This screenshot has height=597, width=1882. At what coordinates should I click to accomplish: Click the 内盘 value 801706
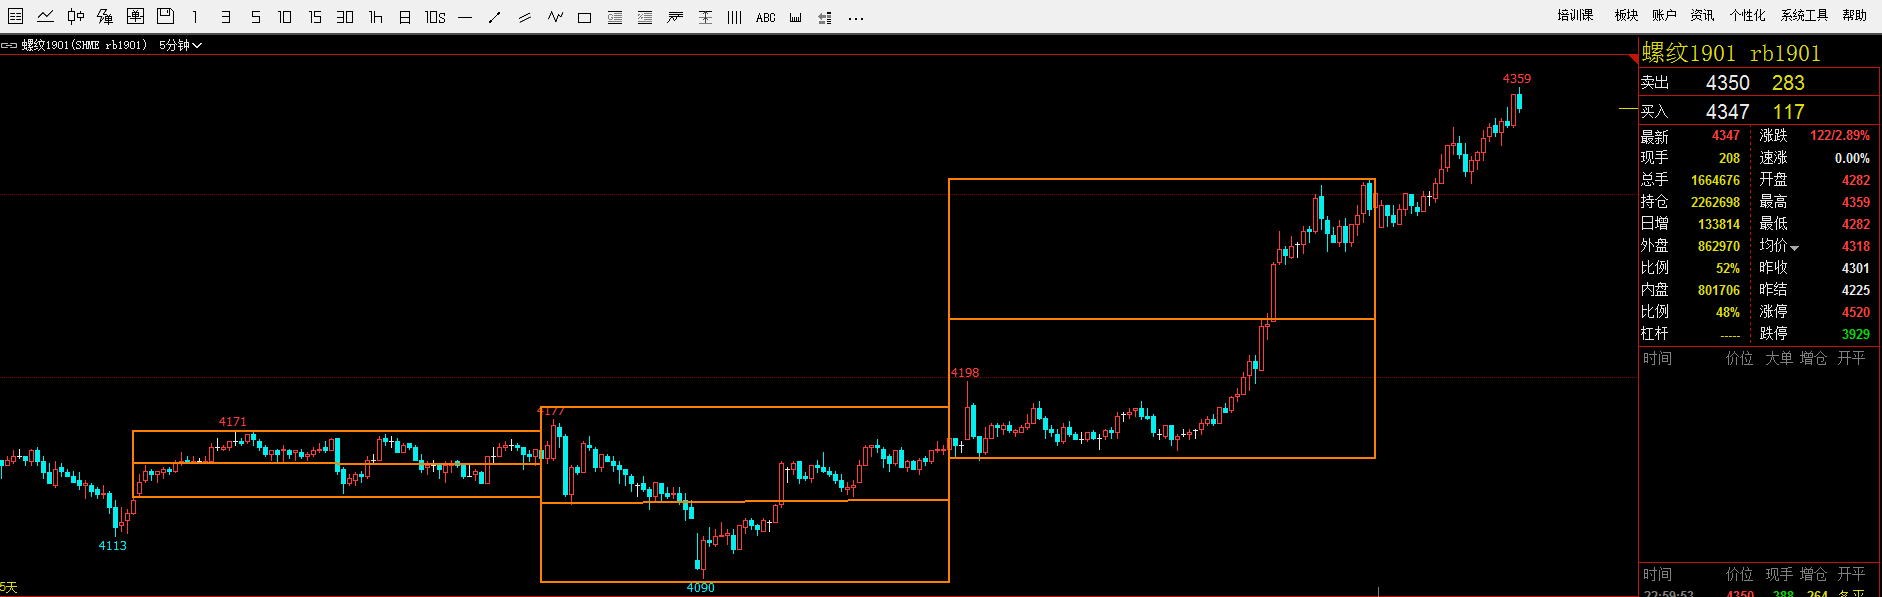coord(1719,290)
